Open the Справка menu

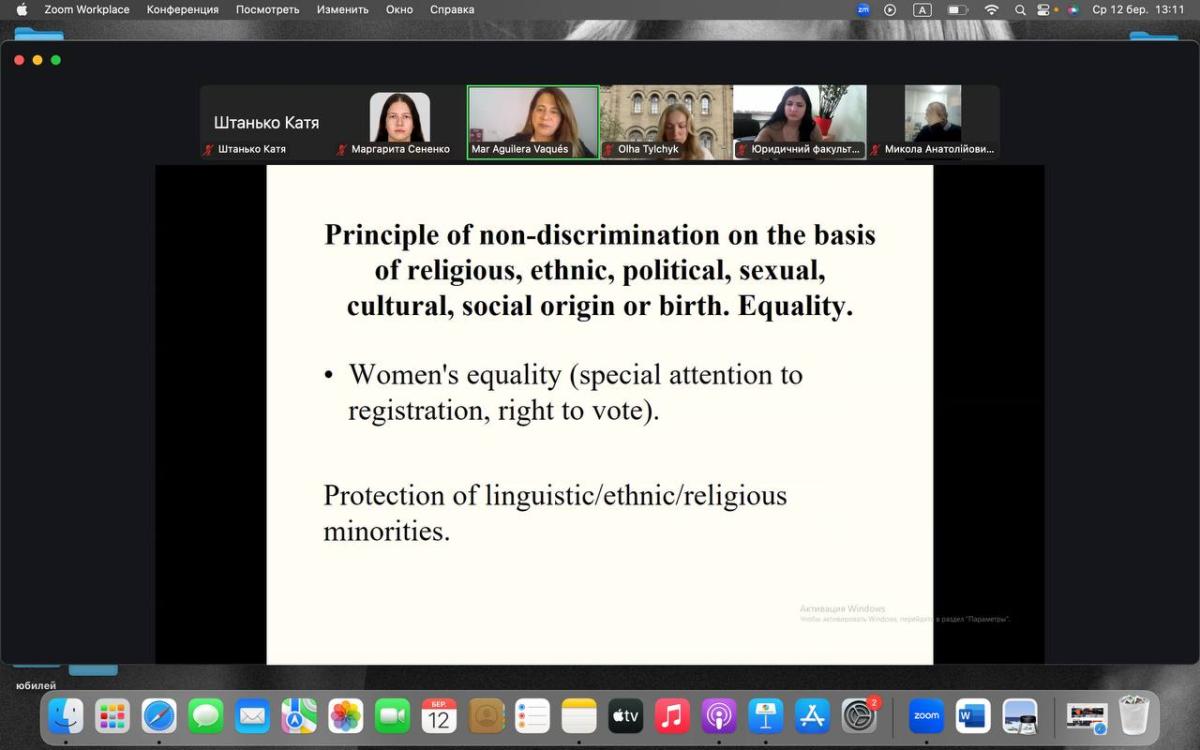pos(452,10)
